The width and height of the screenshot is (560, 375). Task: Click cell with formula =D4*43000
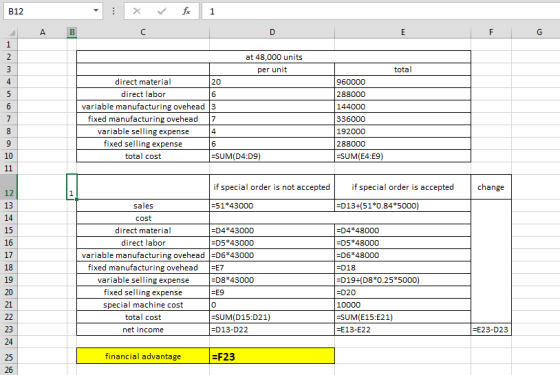pos(272,230)
